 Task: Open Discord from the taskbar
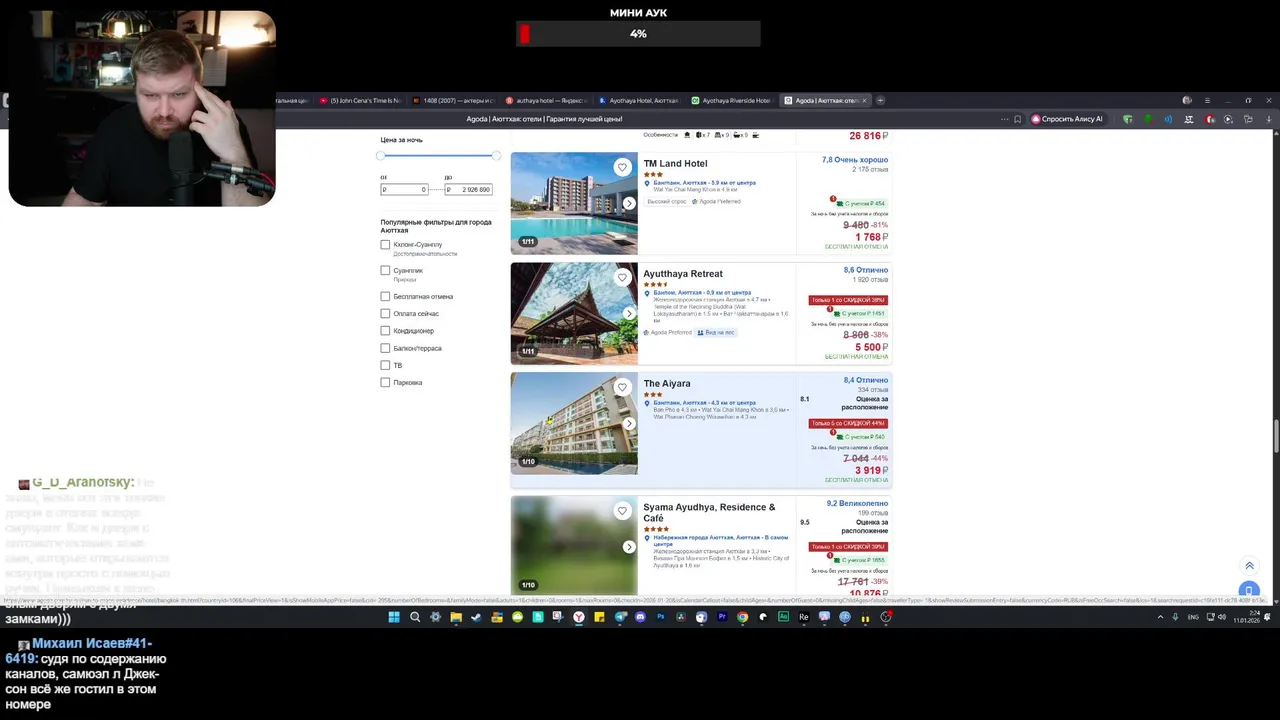coord(640,617)
